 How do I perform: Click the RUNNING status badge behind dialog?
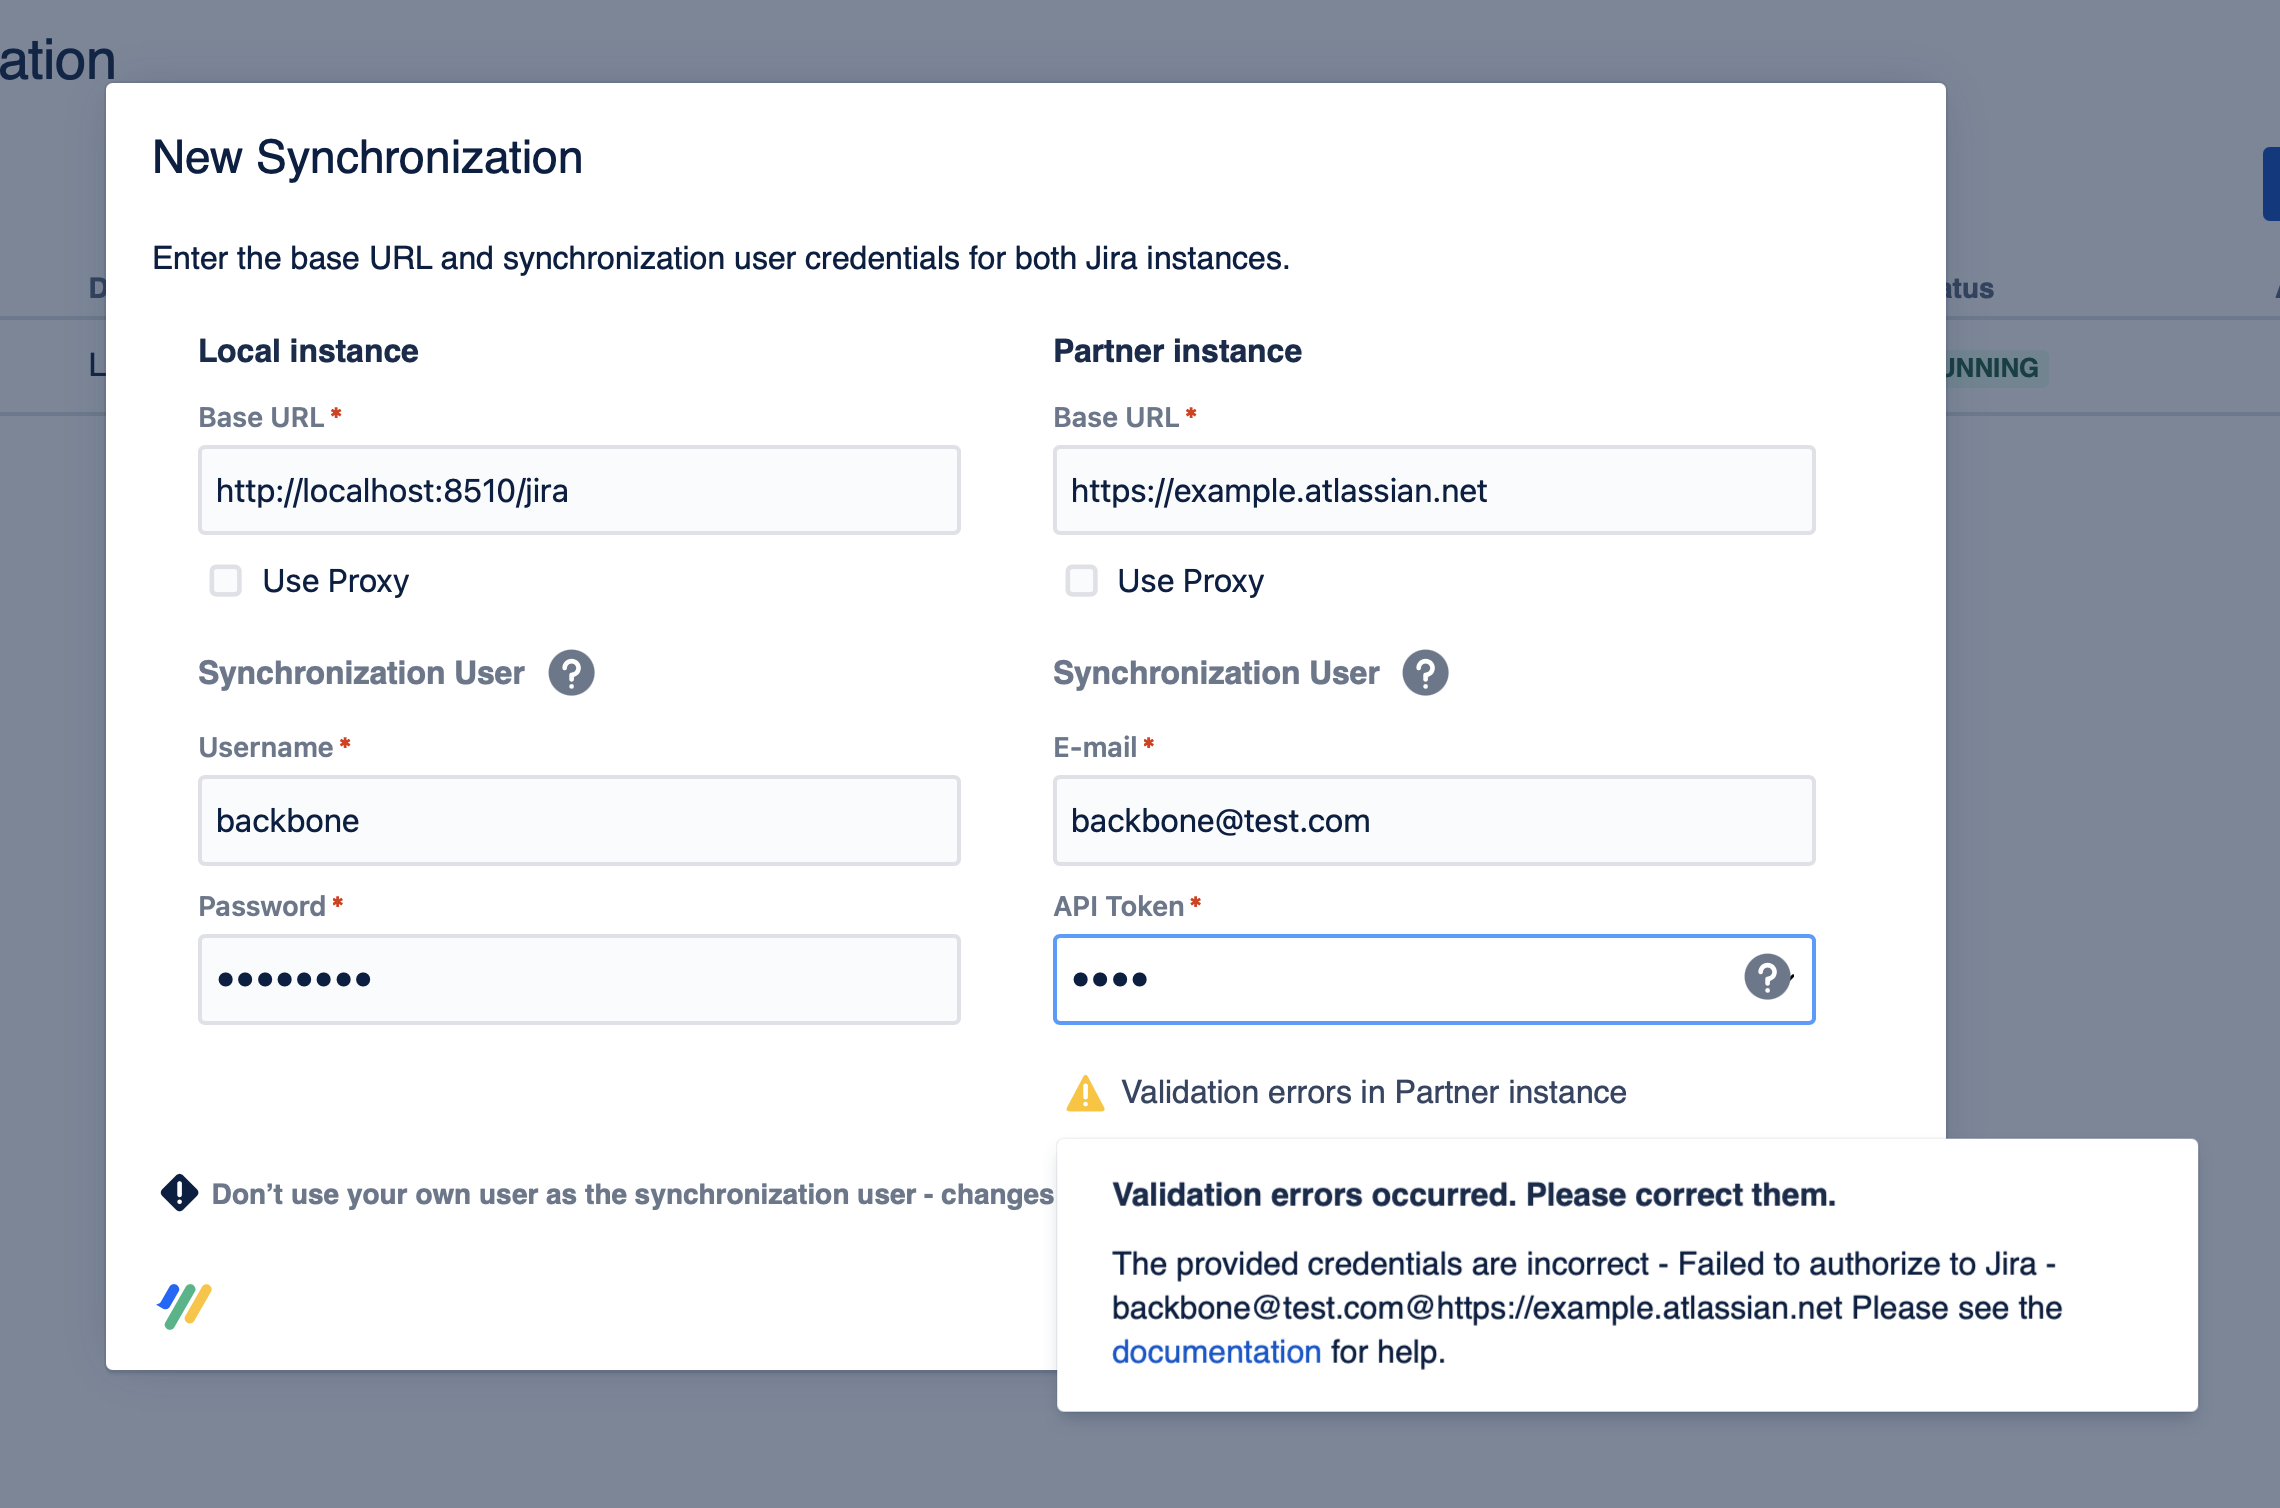[x=1993, y=368]
